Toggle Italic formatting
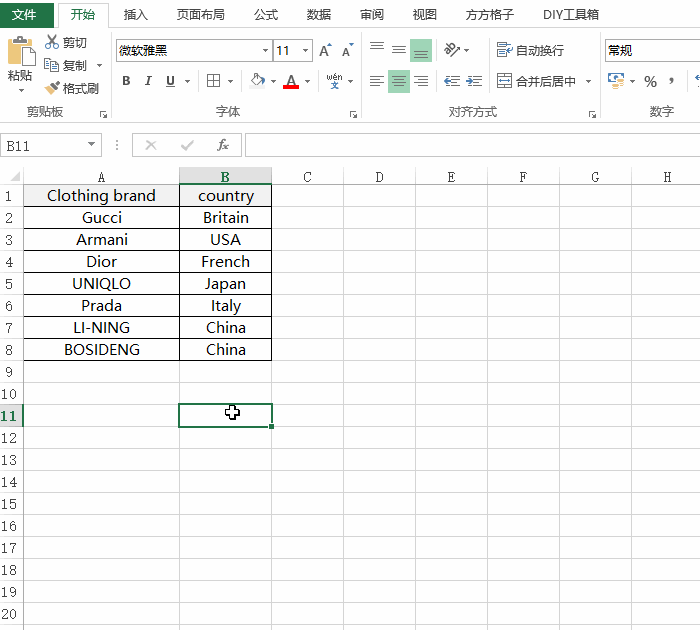This screenshot has width=700, height=630. click(148, 81)
